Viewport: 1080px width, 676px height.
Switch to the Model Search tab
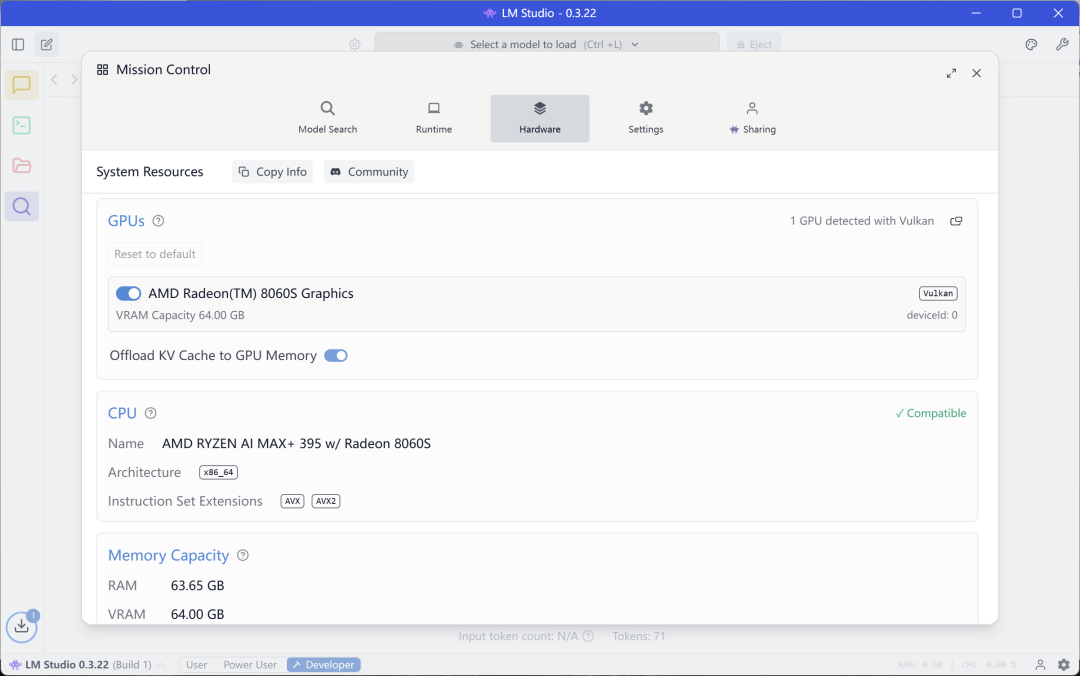(328, 119)
